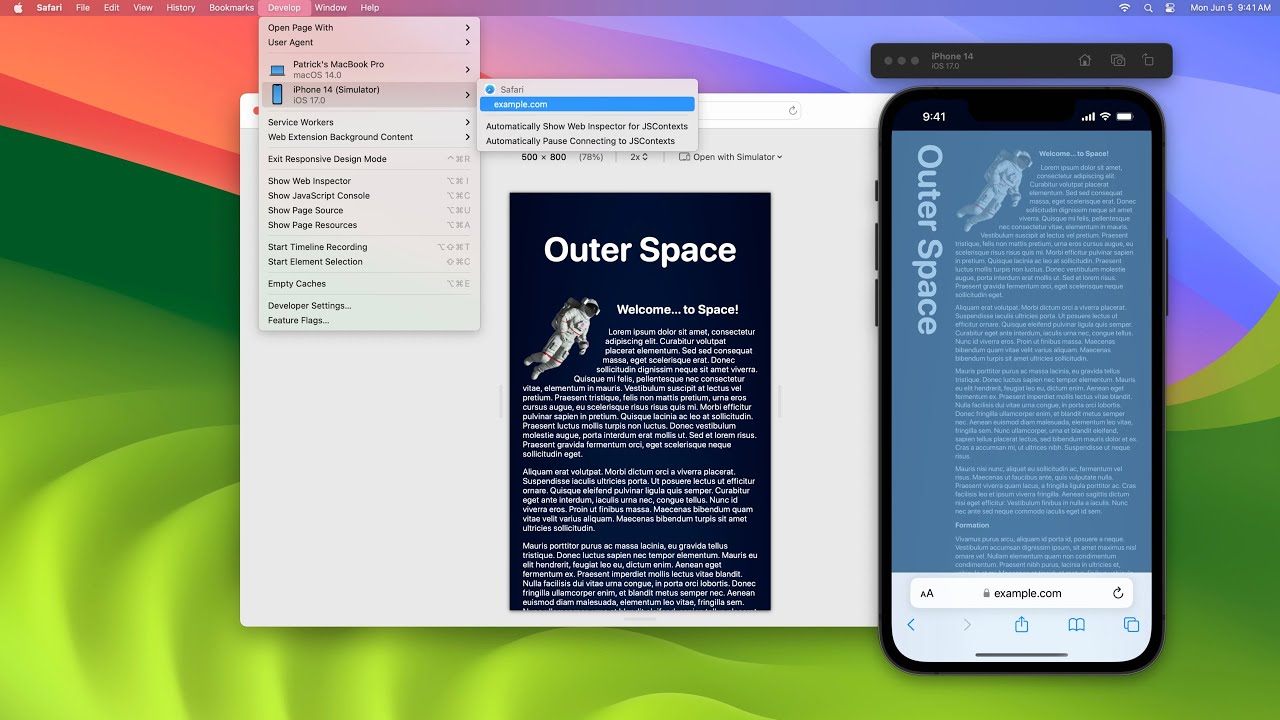Image resolution: width=1280 pixels, height=720 pixels.
Task: Click Welcome... to Space! heading in preview
Action: point(677,310)
